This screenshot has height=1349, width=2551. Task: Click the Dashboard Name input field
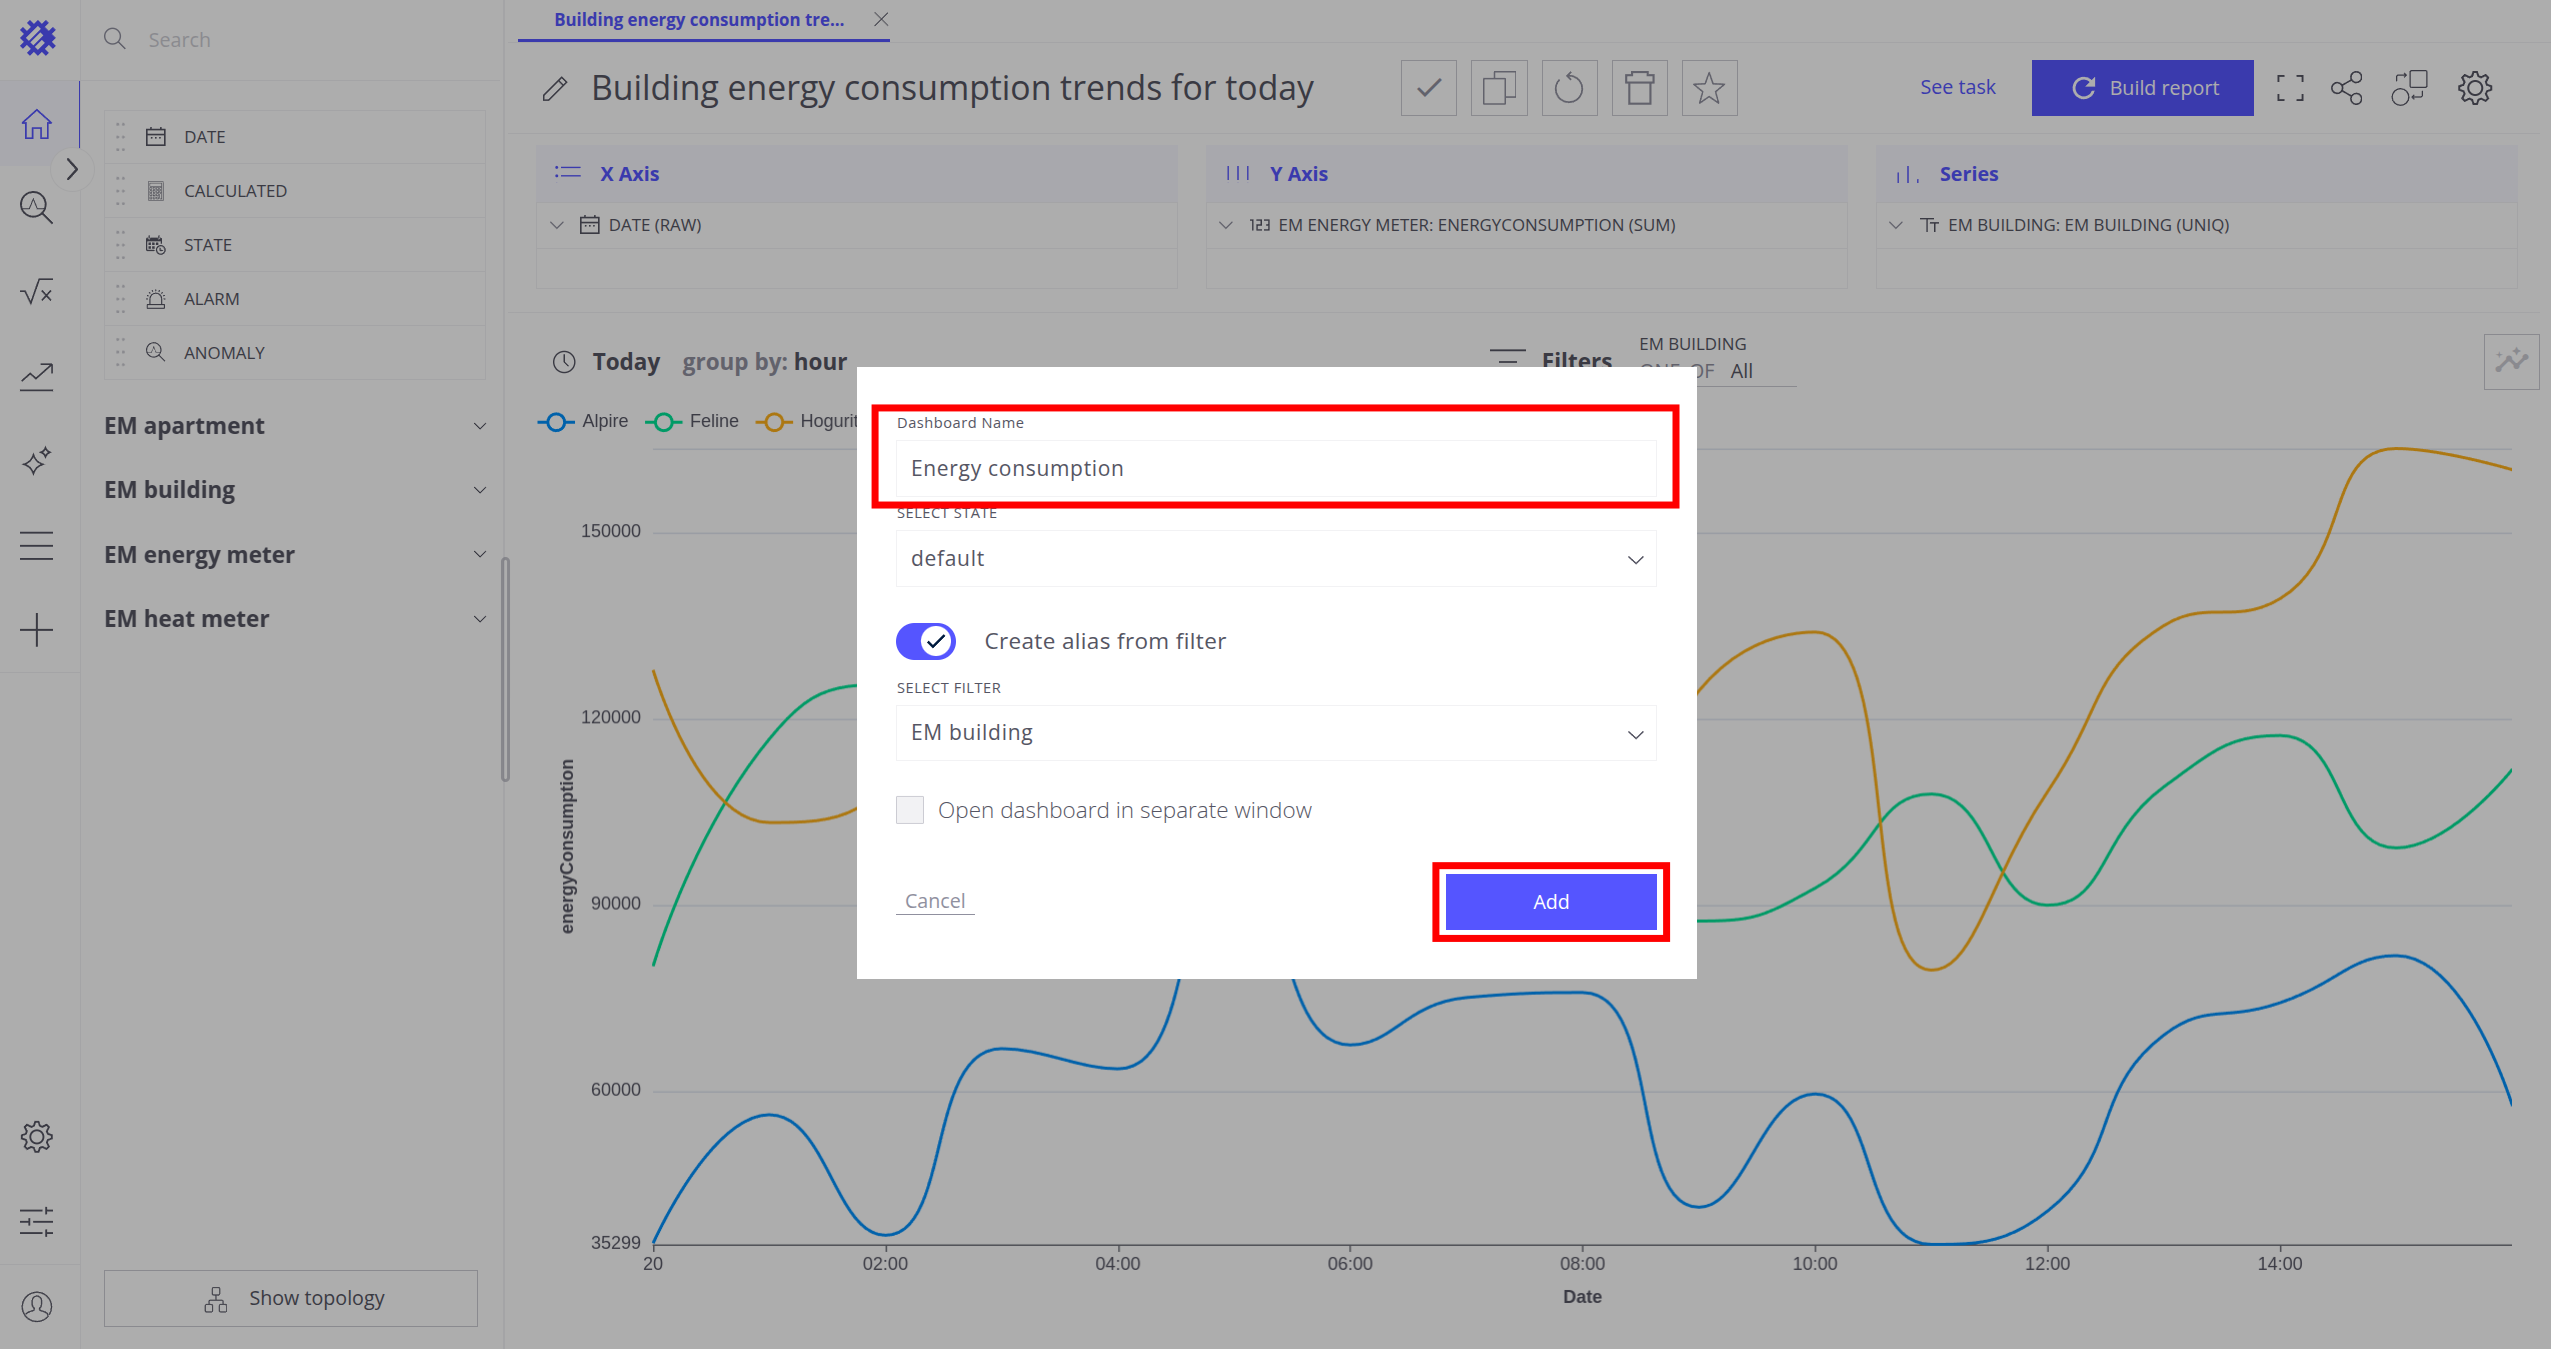[x=1276, y=469]
